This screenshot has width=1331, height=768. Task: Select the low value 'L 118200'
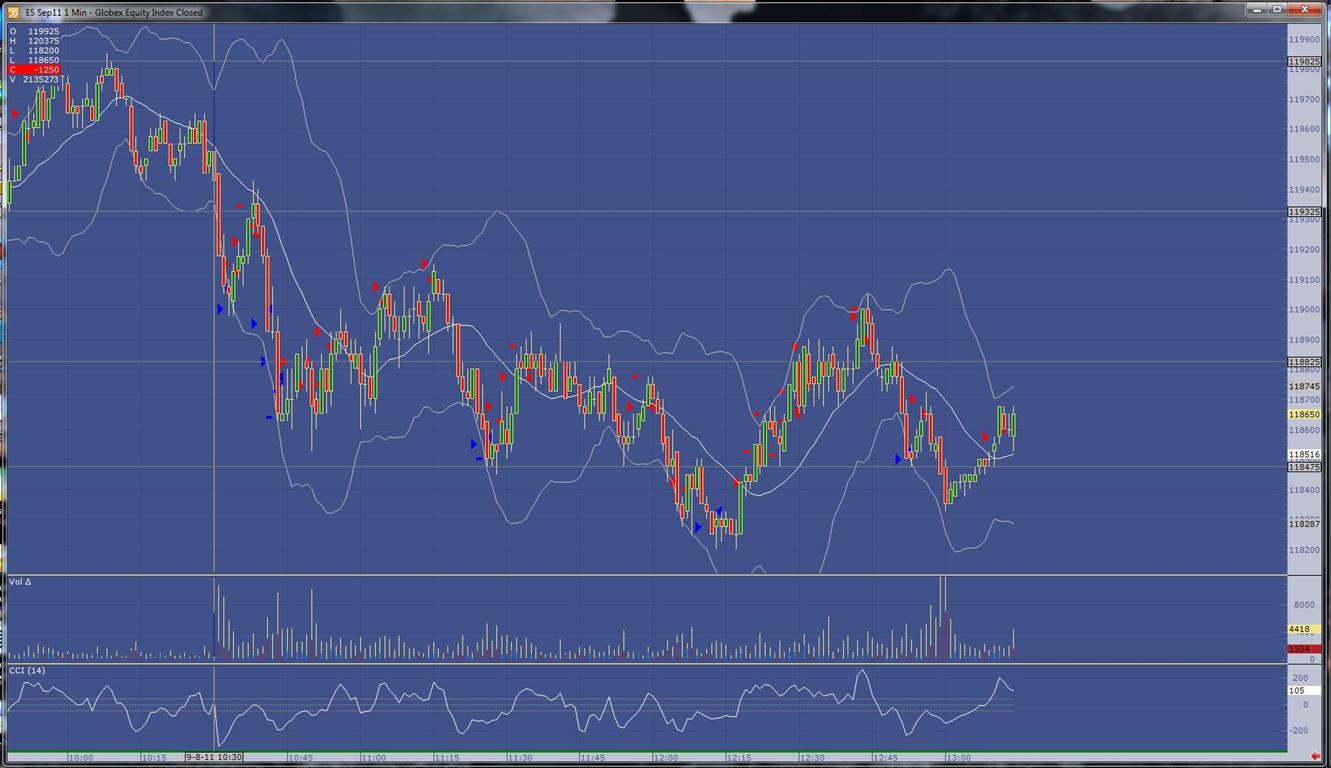pyautogui.click(x=35, y=51)
